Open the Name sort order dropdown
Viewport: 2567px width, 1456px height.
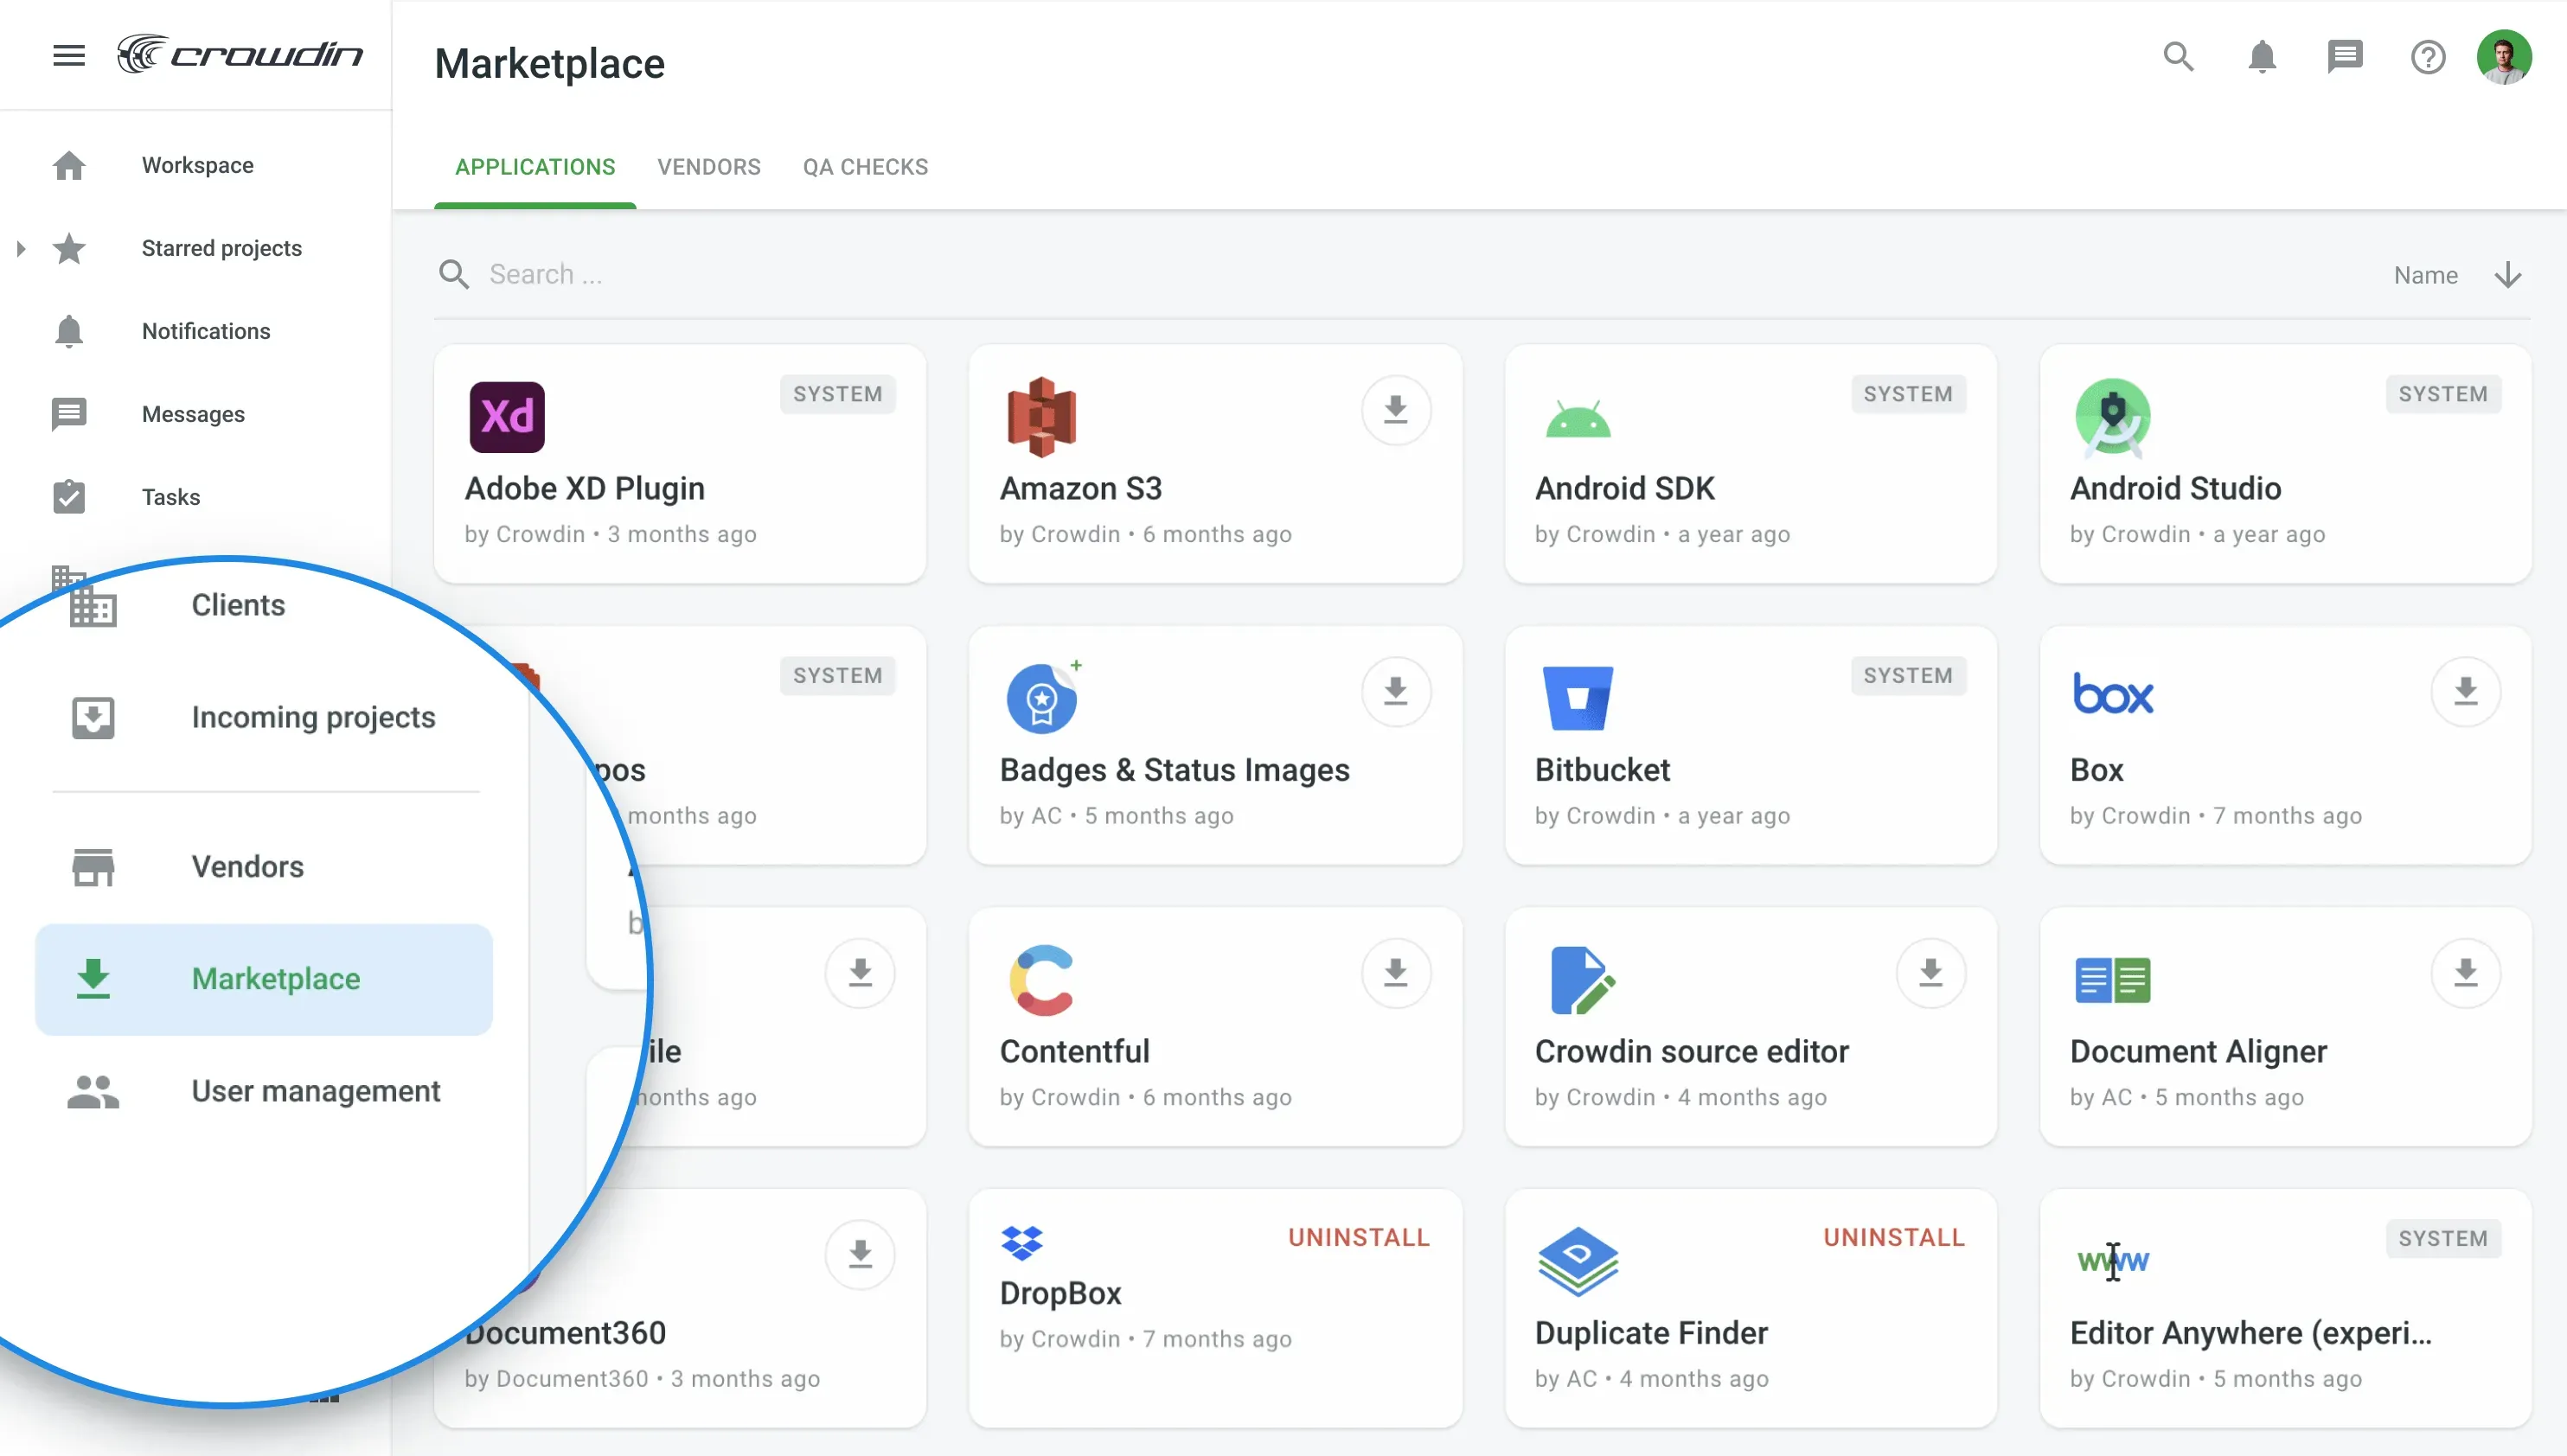point(2426,274)
